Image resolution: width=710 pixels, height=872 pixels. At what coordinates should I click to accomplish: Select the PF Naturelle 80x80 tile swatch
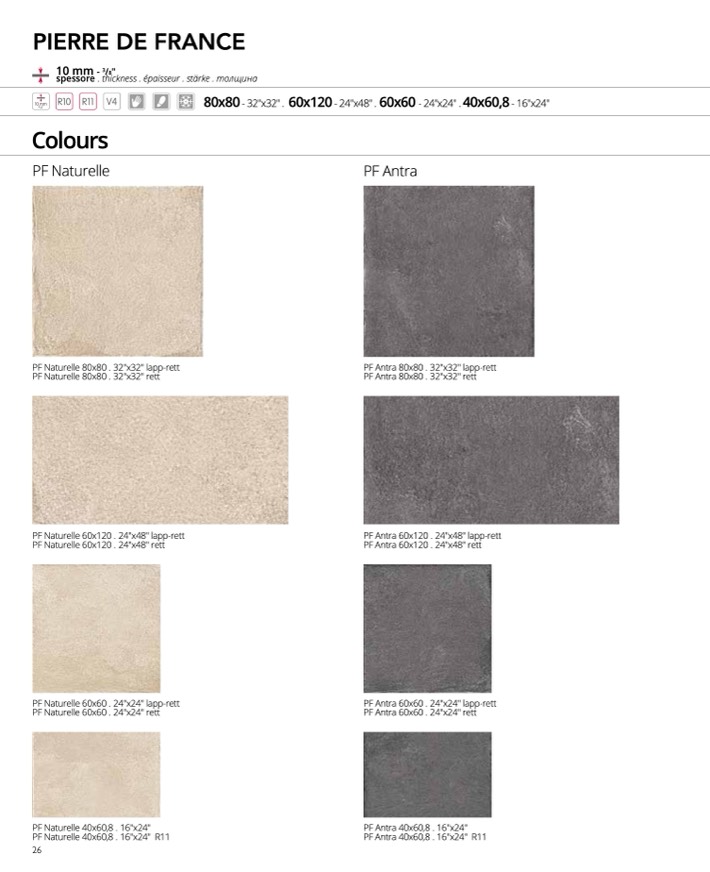[117, 271]
